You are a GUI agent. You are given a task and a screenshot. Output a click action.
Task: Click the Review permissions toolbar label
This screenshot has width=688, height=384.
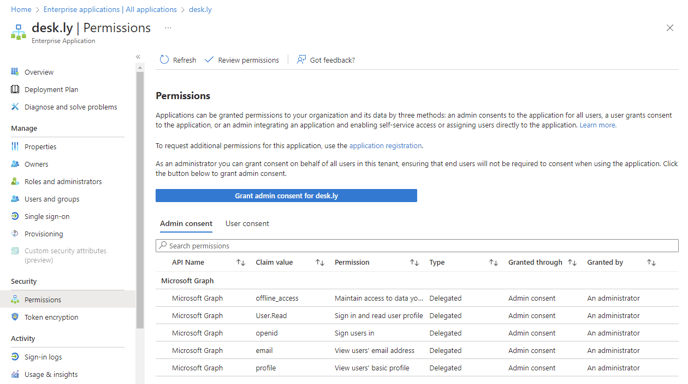click(248, 60)
